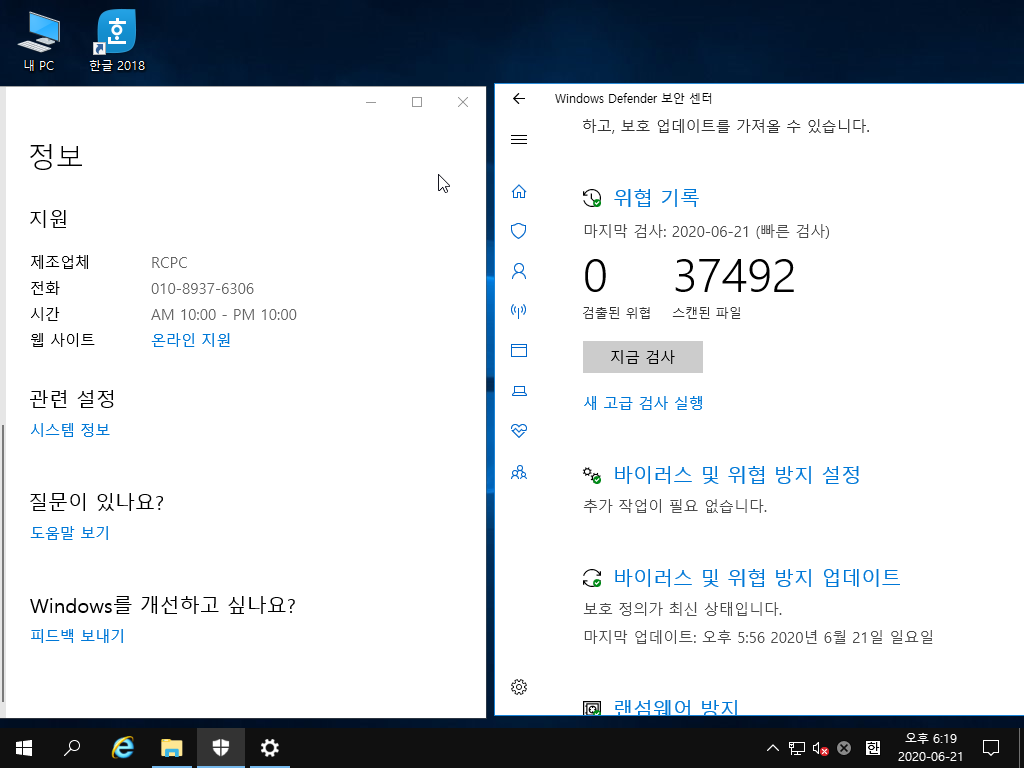
Task: Show hidden system tray icons
Action: pos(773,748)
